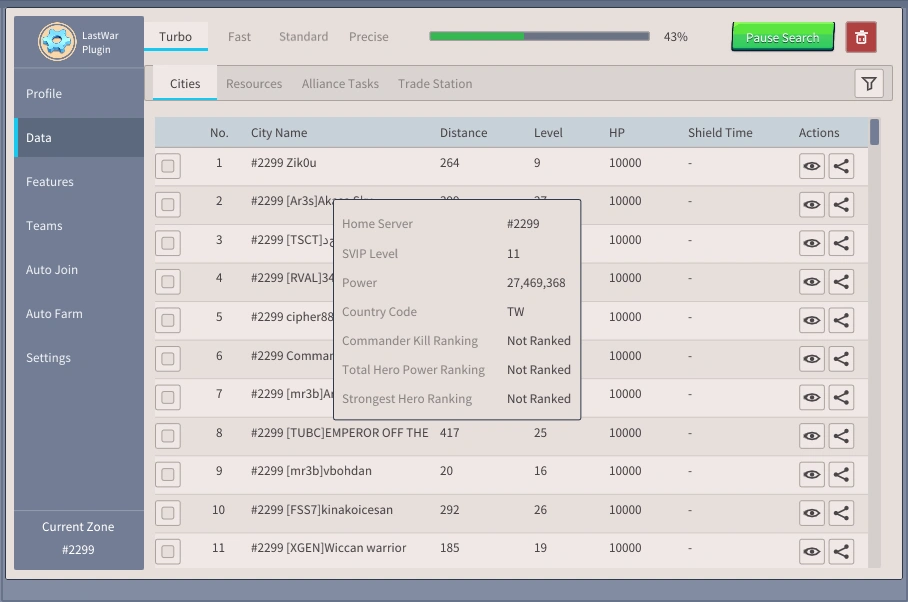This screenshot has width=908, height=602.
Task: Click eye icon for RVAL row 4
Action: [x=812, y=282]
